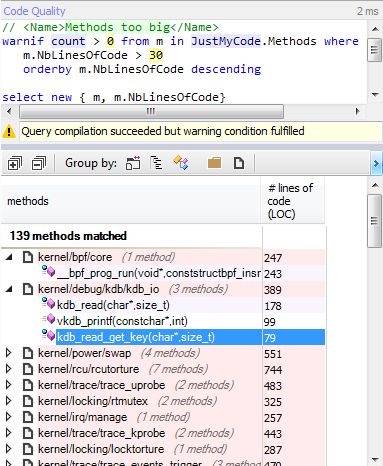Group results by hierarchy tree icon

coord(156,163)
